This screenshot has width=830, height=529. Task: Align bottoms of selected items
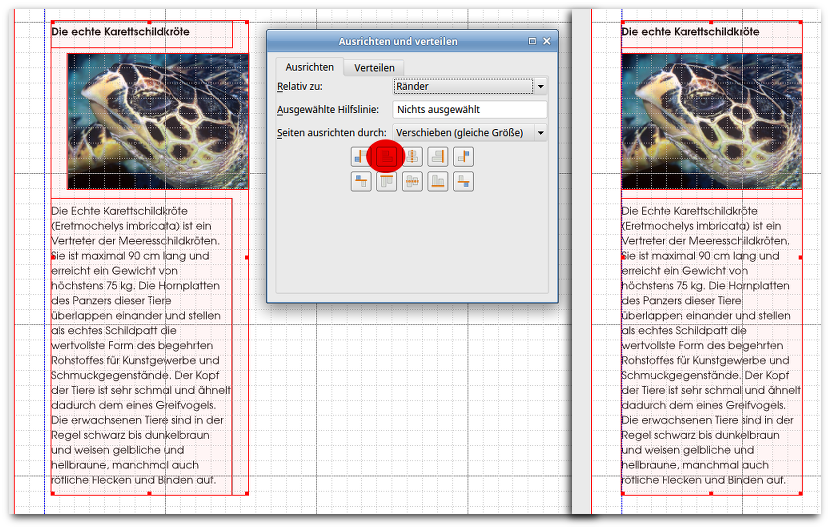point(438,181)
